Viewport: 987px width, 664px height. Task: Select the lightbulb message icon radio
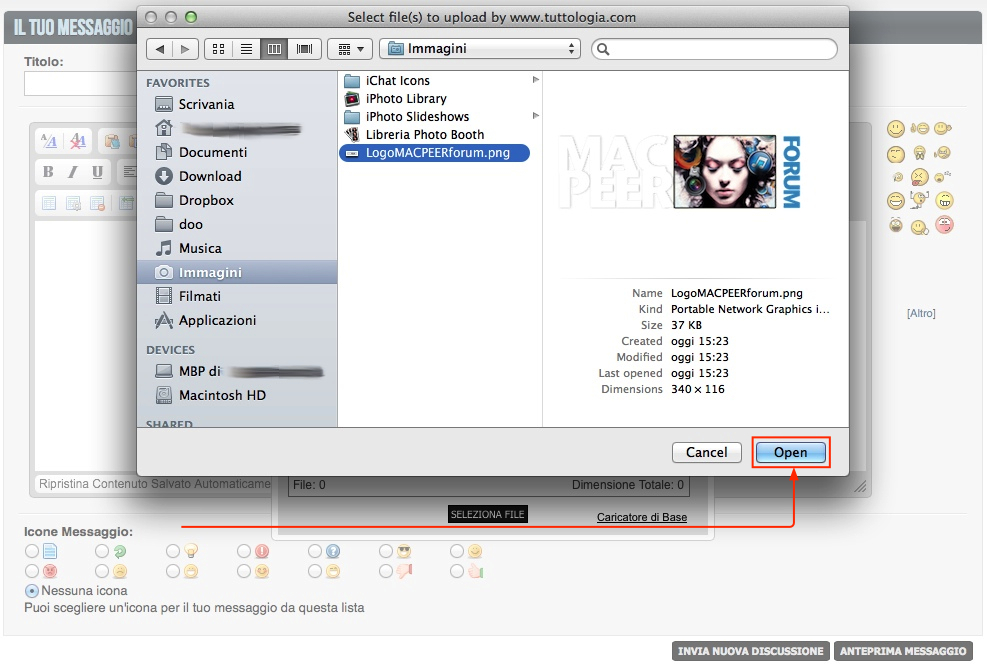(x=173, y=551)
